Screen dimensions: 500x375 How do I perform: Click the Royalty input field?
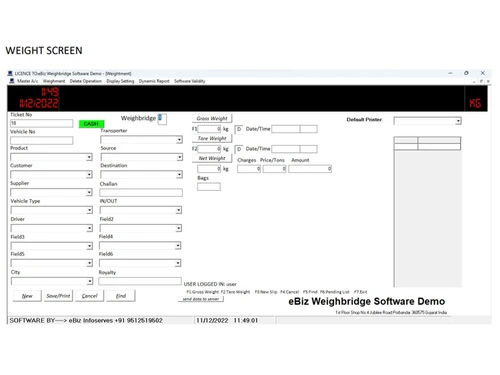pyautogui.click(x=140, y=281)
